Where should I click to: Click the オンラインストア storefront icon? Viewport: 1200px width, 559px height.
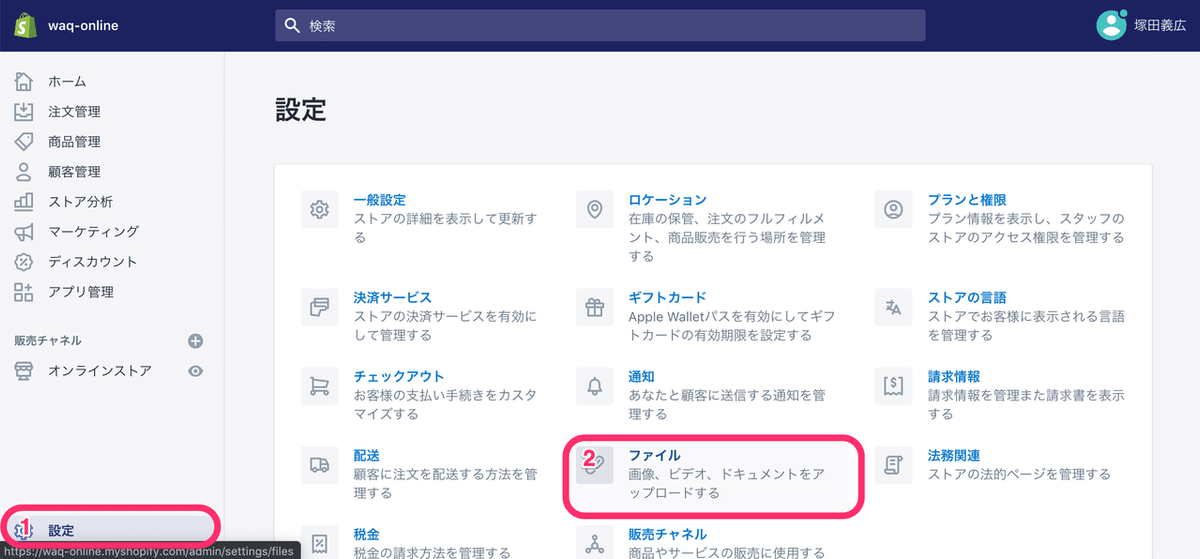[x=24, y=371]
